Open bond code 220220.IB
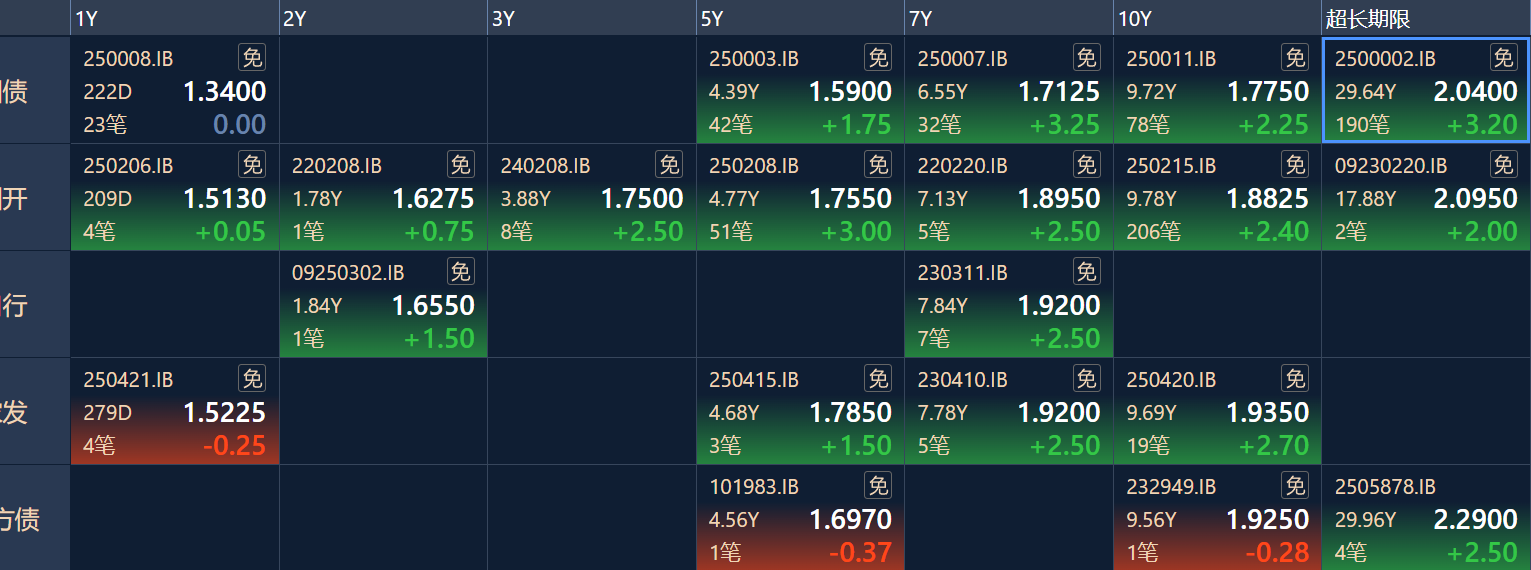Image resolution: width=1531 pixels, height=570 pixels. tap(963, 166)
